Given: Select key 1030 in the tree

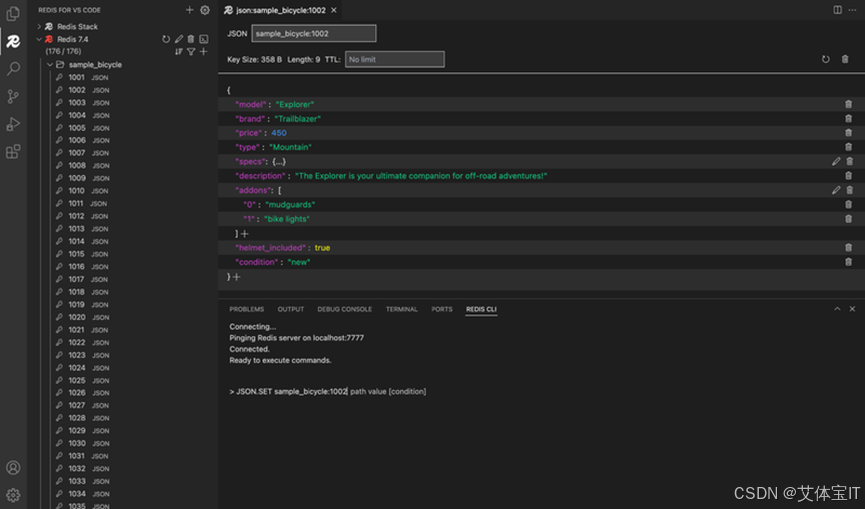Looking at the screenshot, I should (77, 443).
